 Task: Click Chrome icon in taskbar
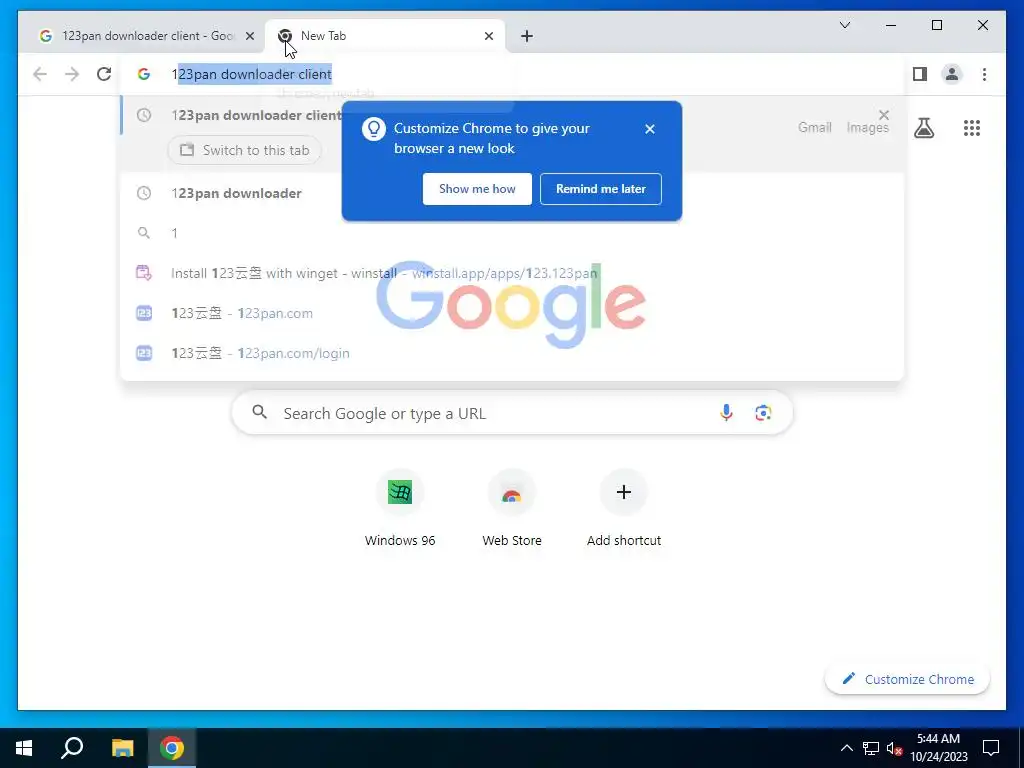172,748
